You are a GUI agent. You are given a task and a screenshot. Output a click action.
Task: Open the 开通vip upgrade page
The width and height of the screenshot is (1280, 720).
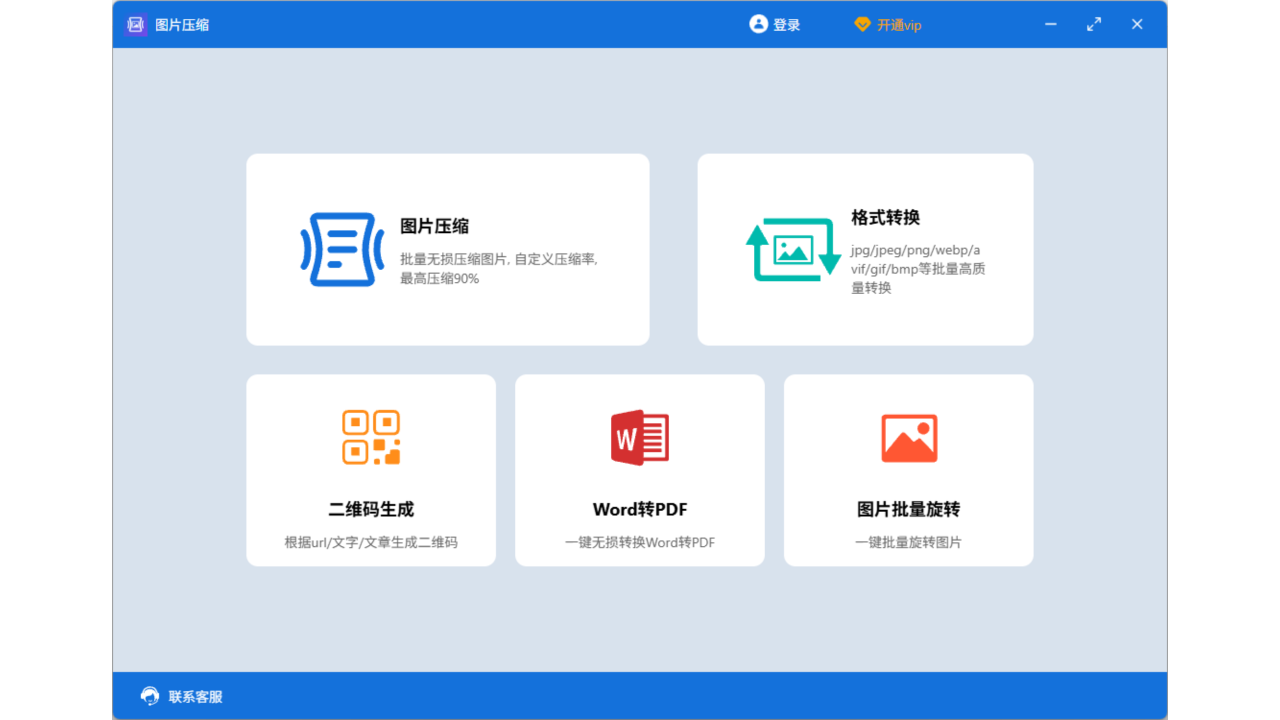tap(898, 24)
